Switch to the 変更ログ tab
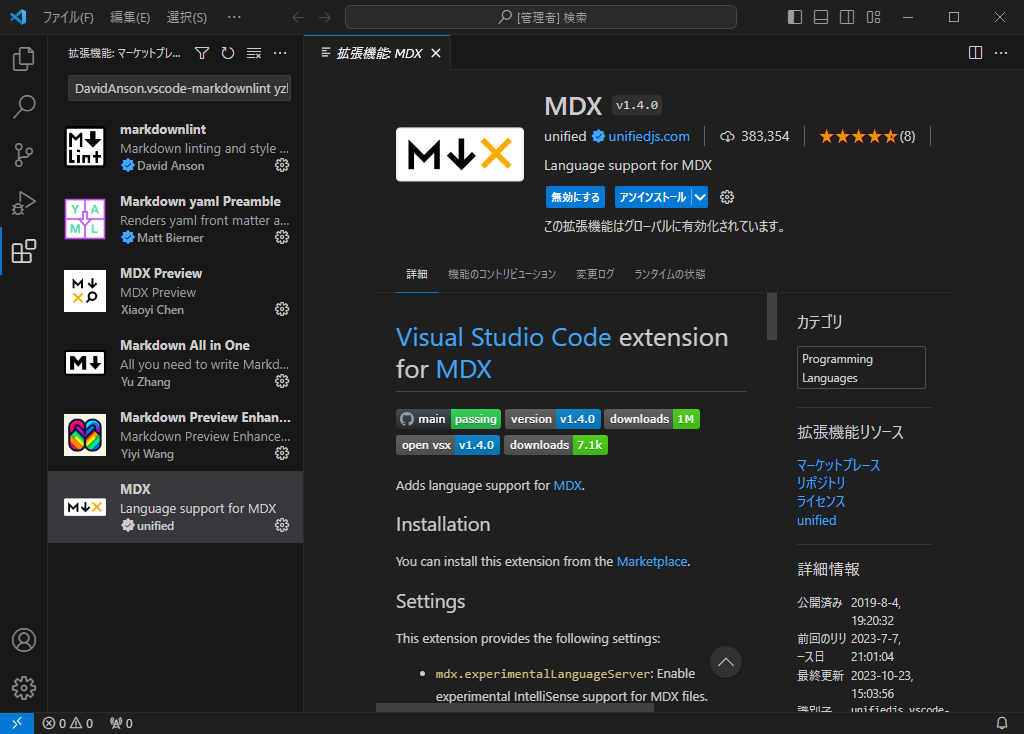 [x=595, y=274]
